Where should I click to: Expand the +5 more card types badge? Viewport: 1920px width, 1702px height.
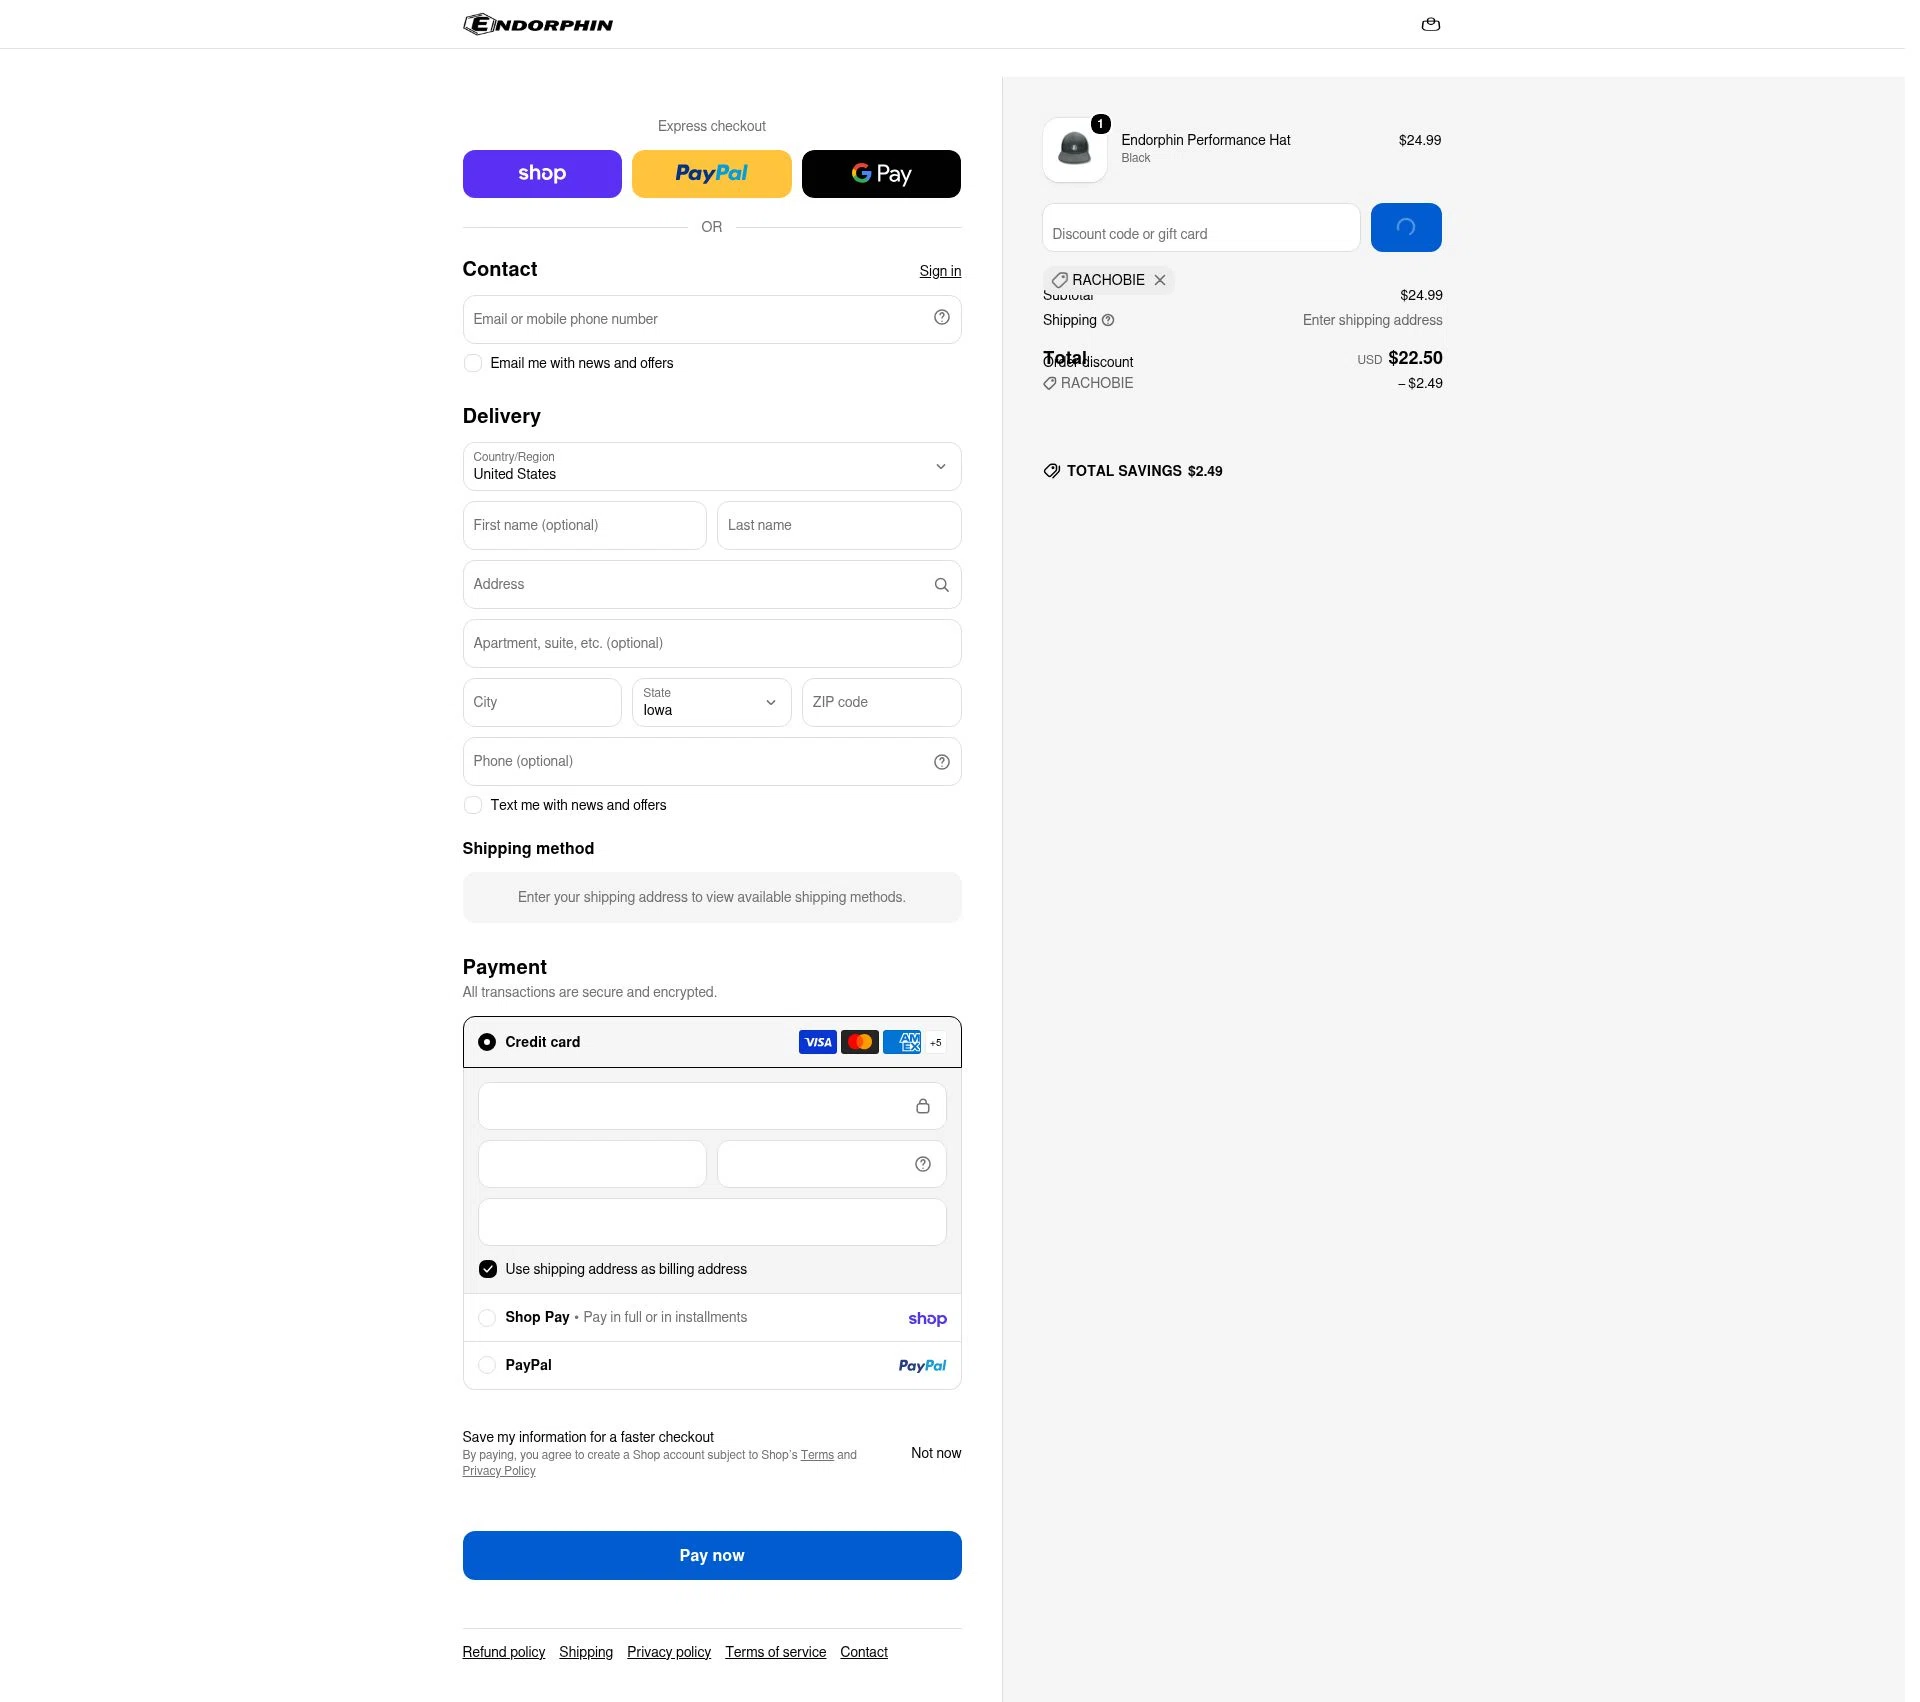(935, 1042)
